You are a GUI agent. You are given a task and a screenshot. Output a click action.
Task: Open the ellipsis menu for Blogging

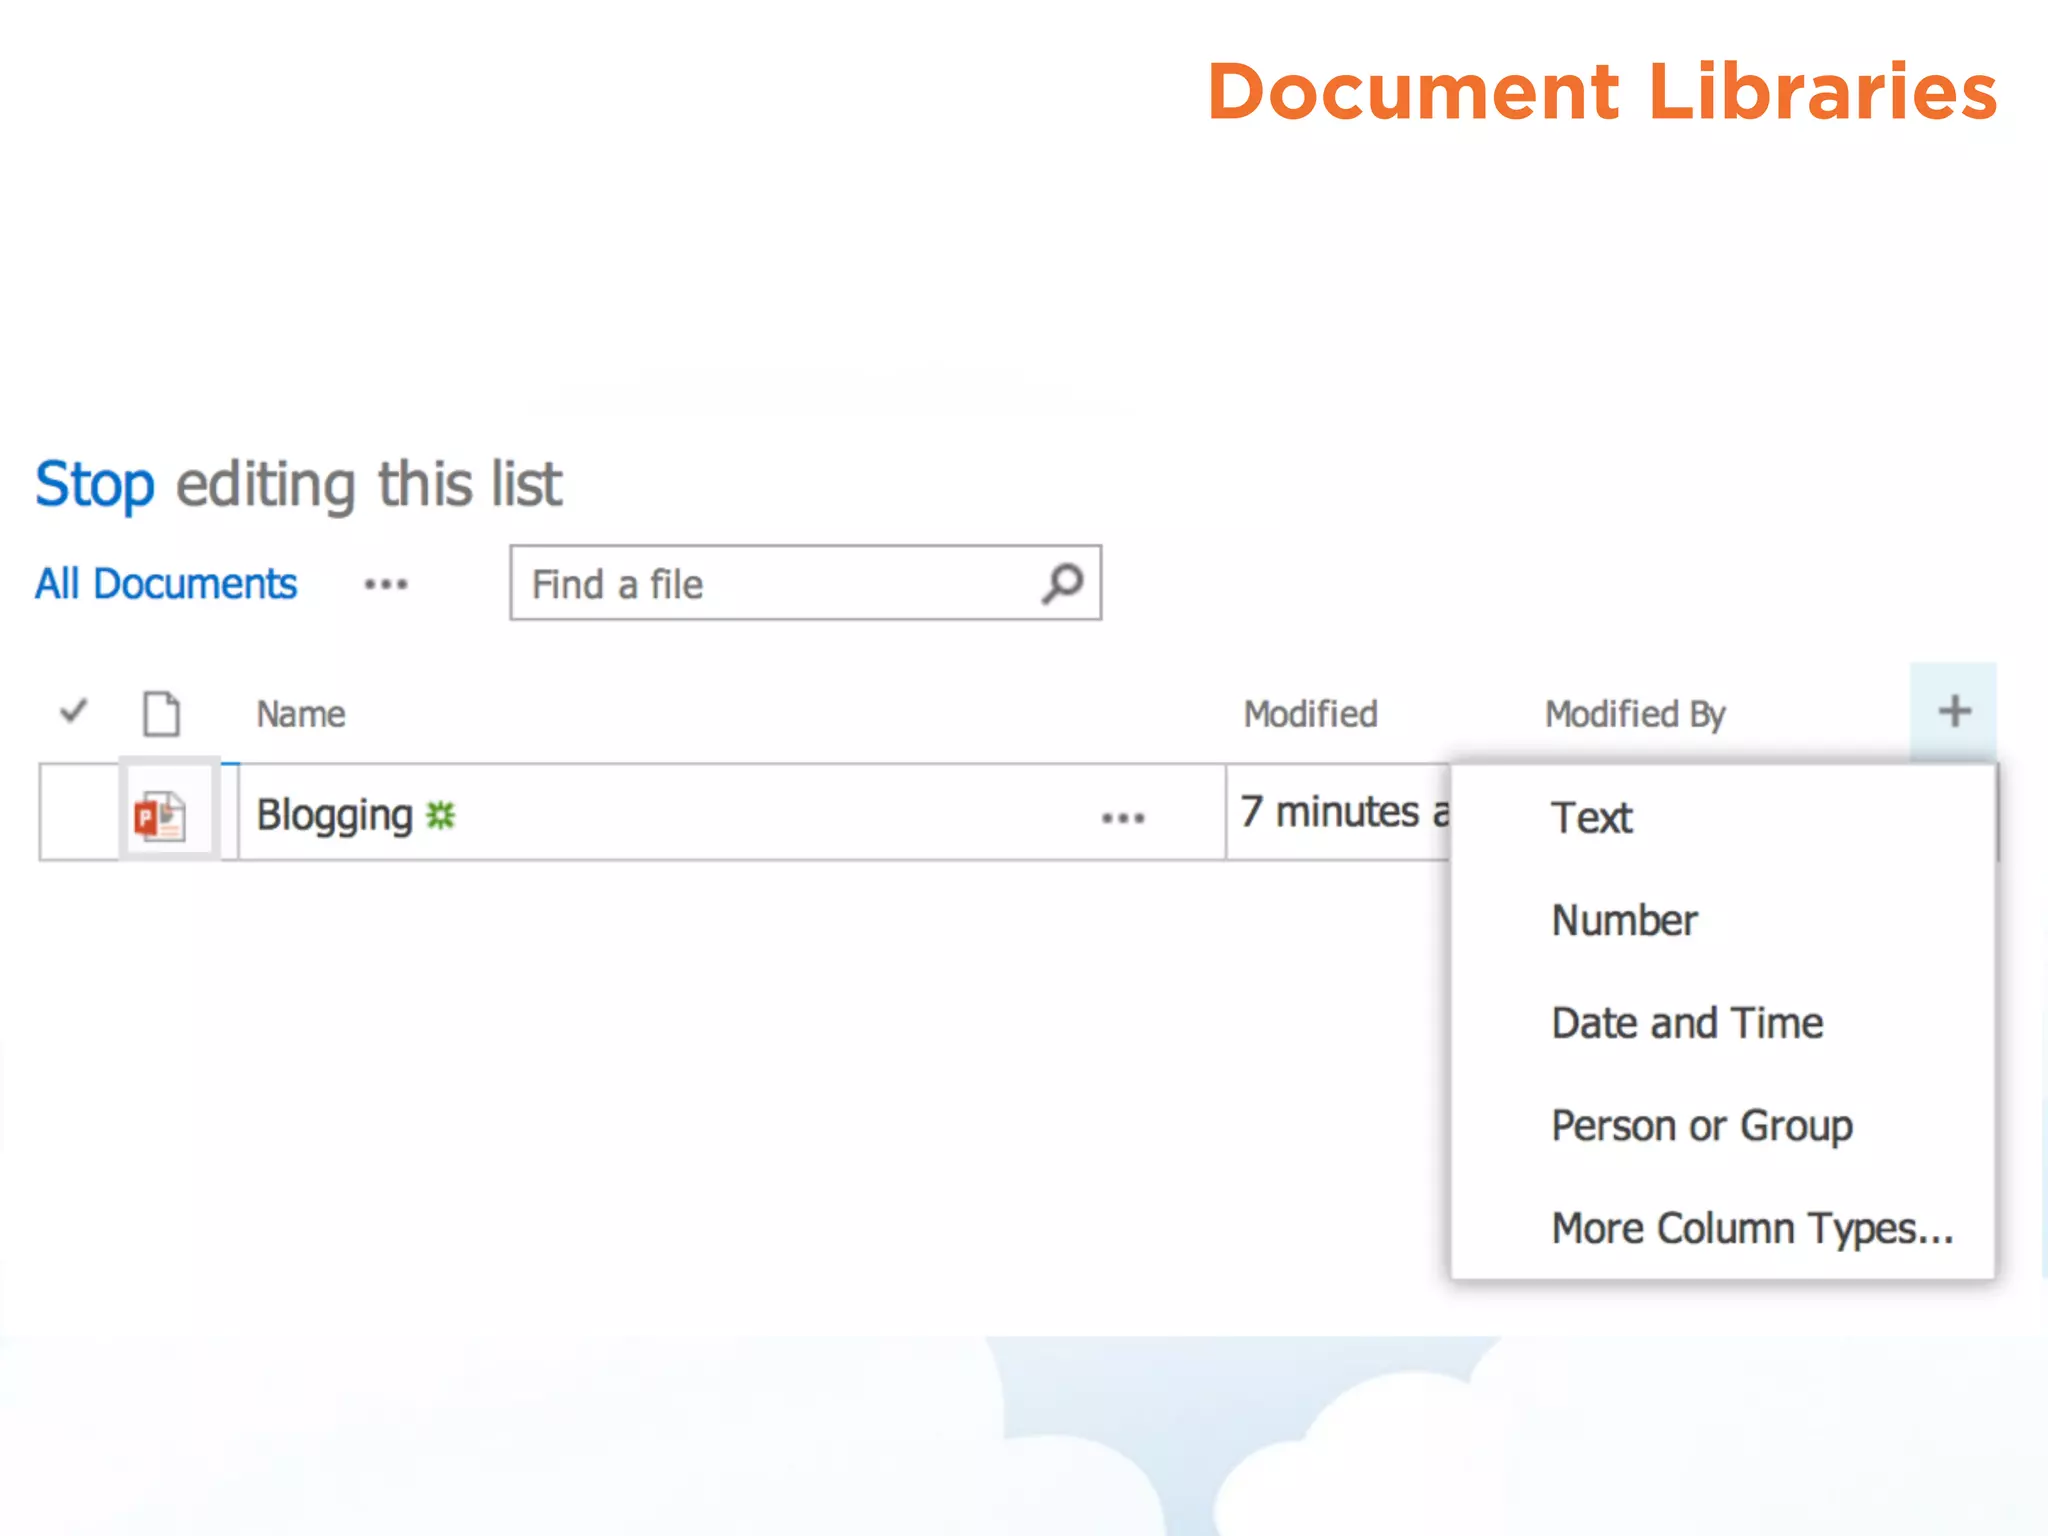(1123, 818)
